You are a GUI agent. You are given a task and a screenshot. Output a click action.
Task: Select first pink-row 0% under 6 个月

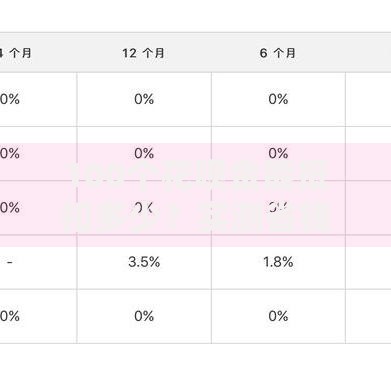point(278,153)
